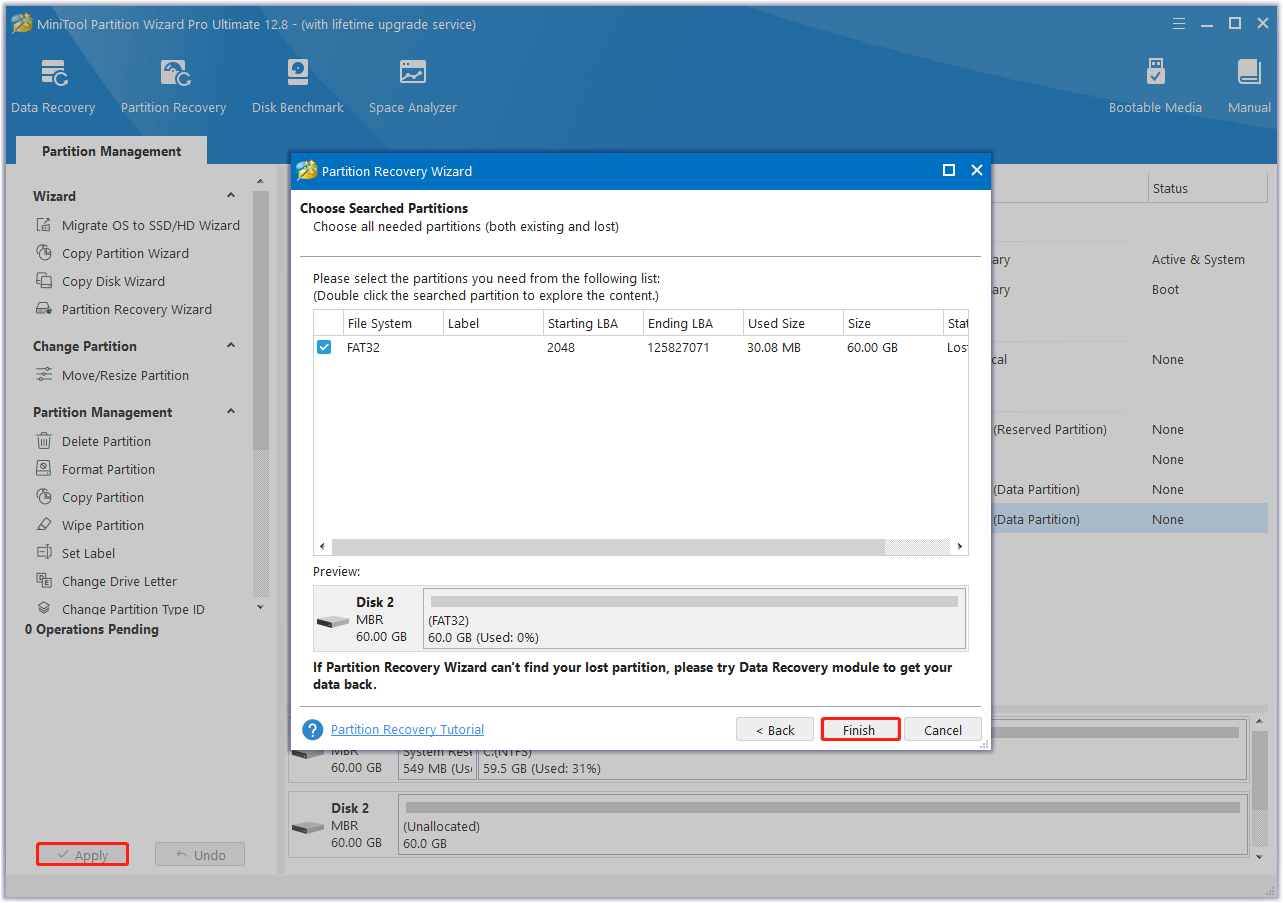Click the blue help question mark icon
Viewport: 1283px width, 903px height.
pyautogui.click(x=313, y=730)
